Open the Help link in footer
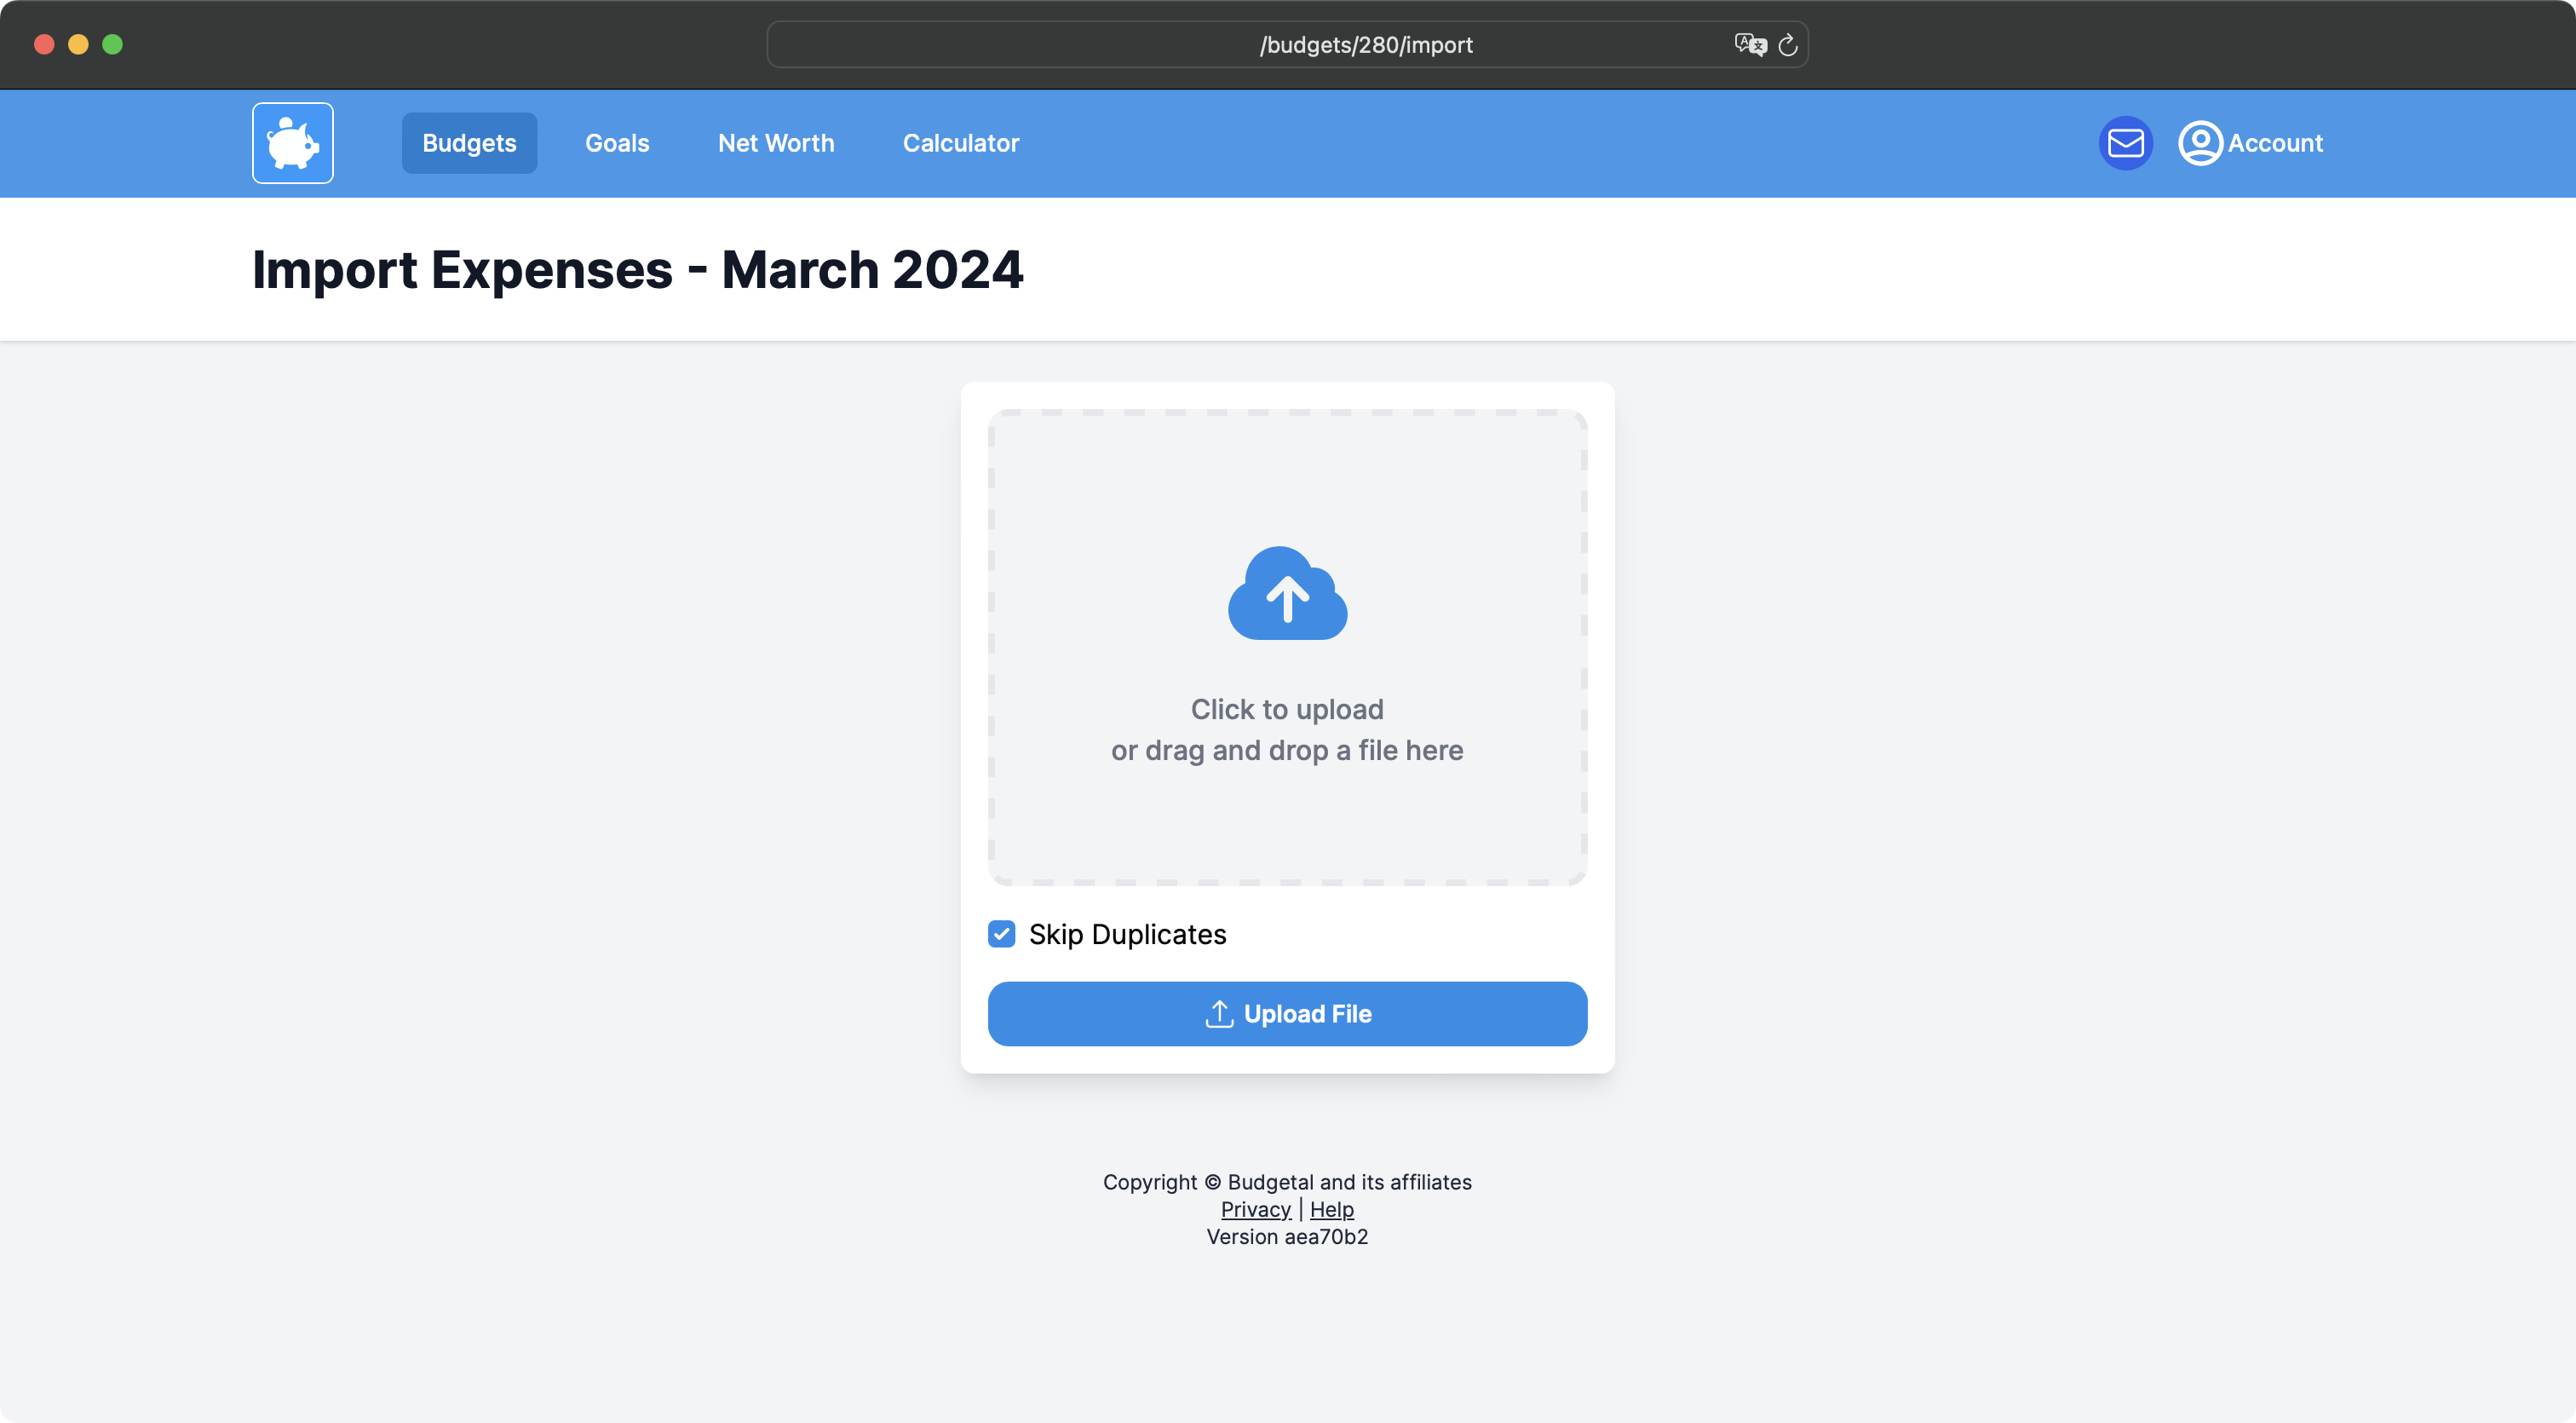The height and width of the screenshot is (1423, 2576). [x=1331, y=1209]
